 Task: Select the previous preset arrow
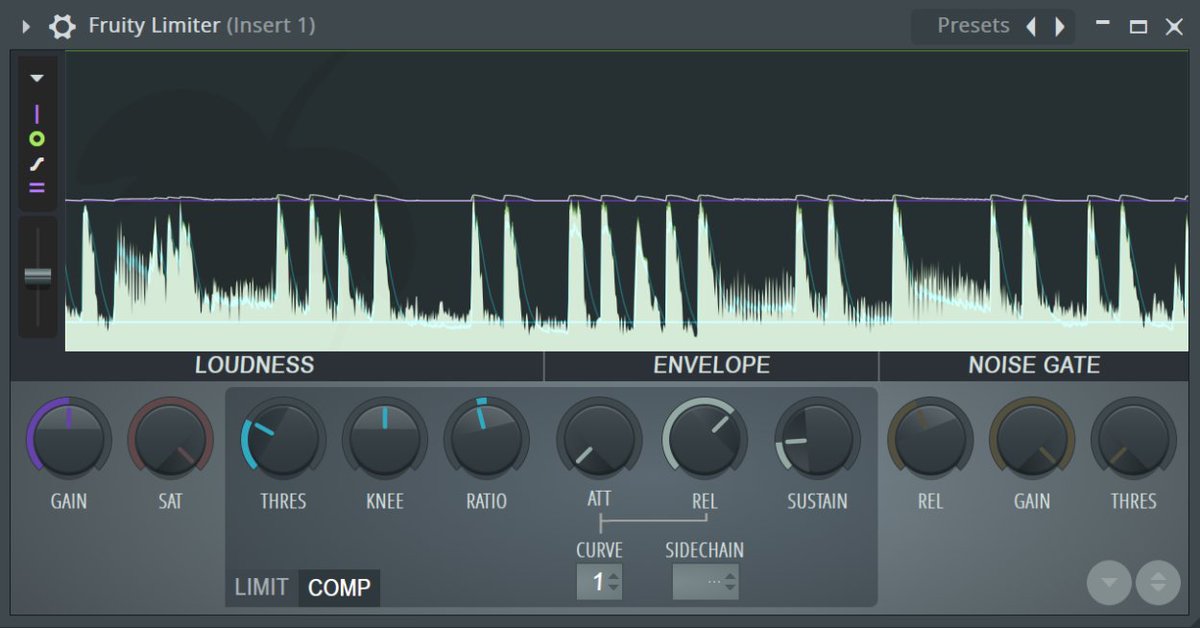(x=1031, y=27)
